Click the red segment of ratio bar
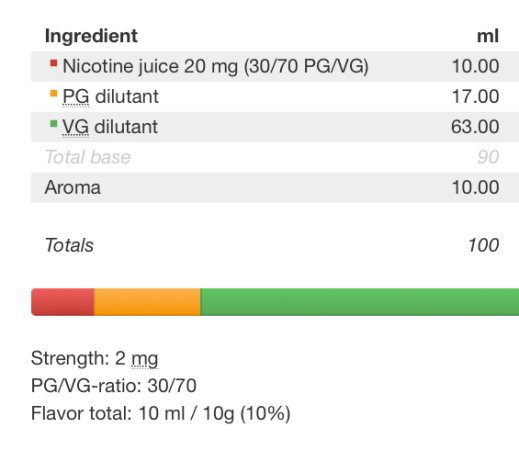The height and width of the screenshot is (450, 519). coord(63,302)
